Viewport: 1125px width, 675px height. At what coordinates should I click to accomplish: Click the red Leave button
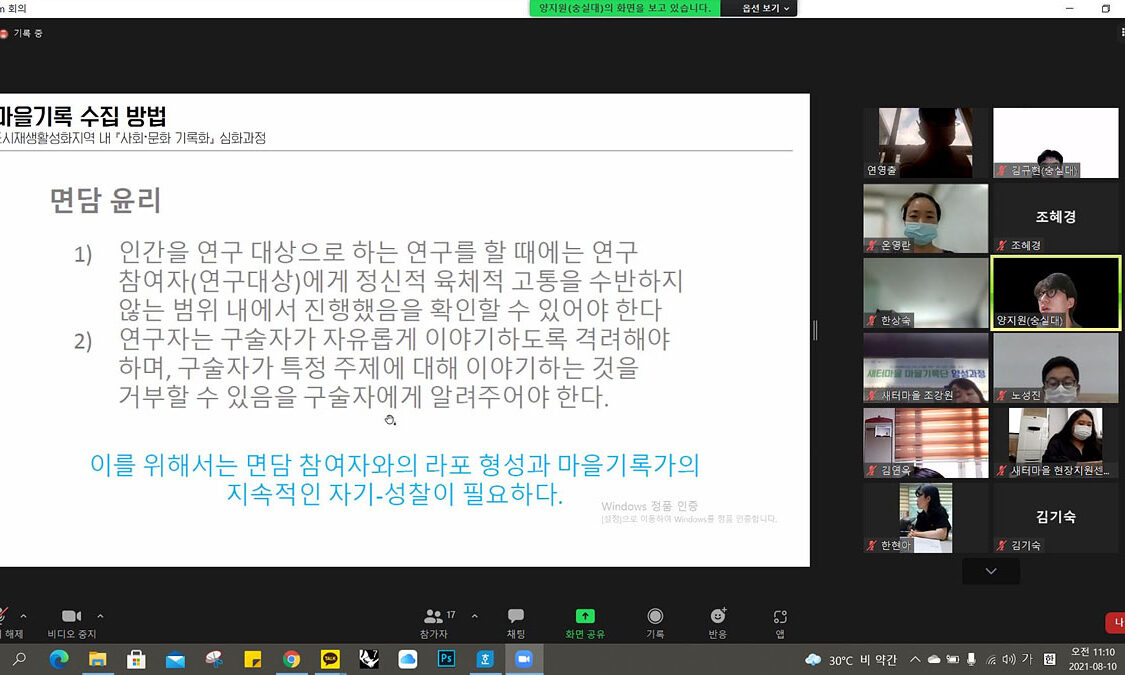1116,622
